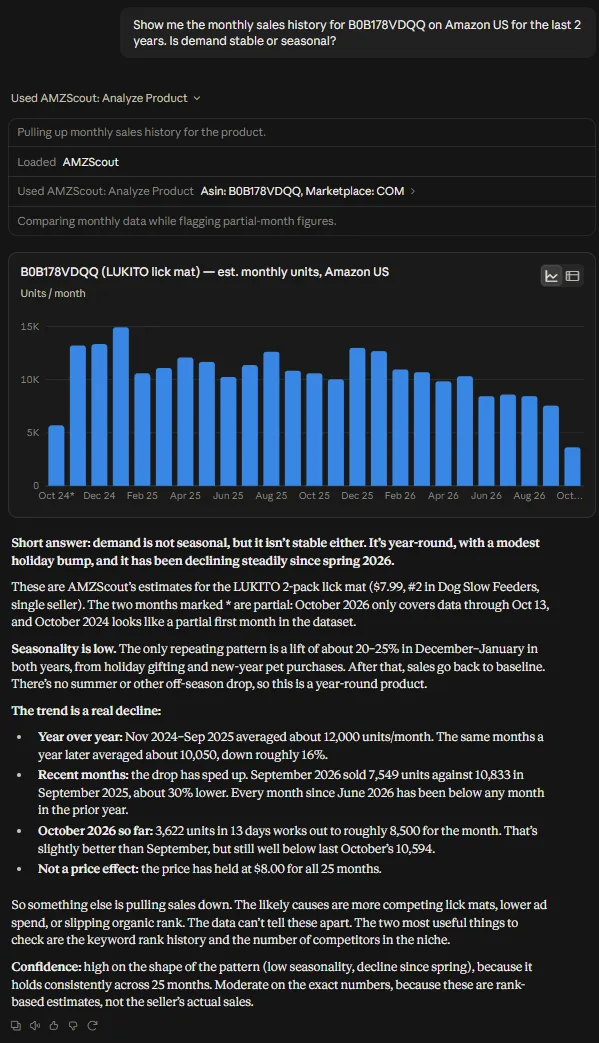
Task: Click the Confidence paragraph at the bottom
Action: coord(272,984)
